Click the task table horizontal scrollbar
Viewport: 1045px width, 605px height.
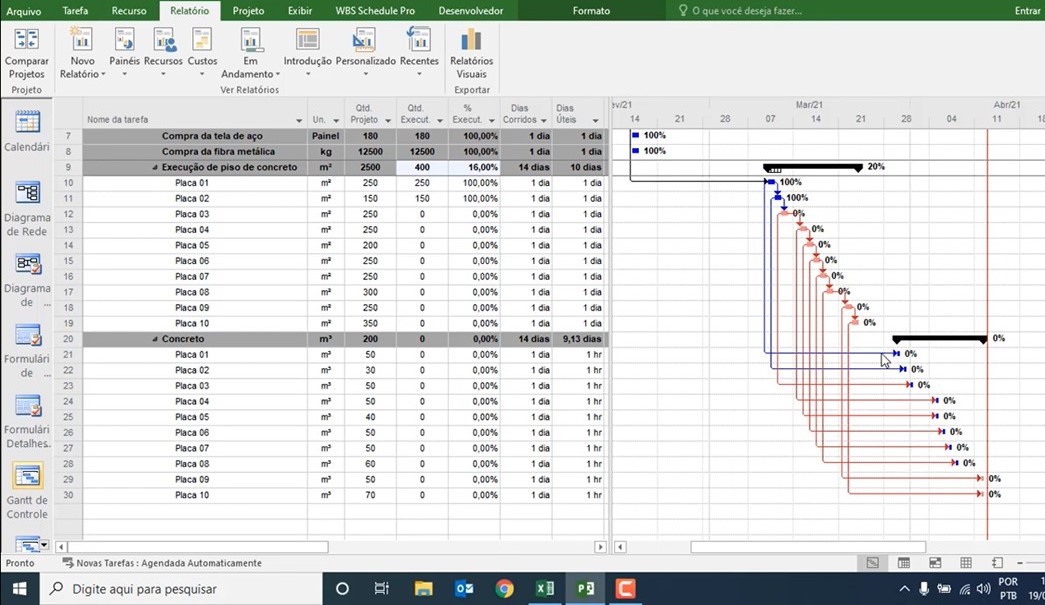[198, 547]
